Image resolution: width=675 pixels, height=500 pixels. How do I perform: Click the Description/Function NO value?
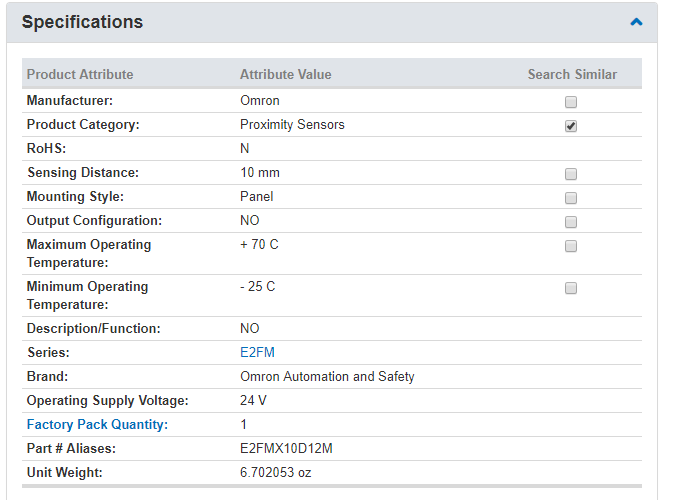click(250, 329)
